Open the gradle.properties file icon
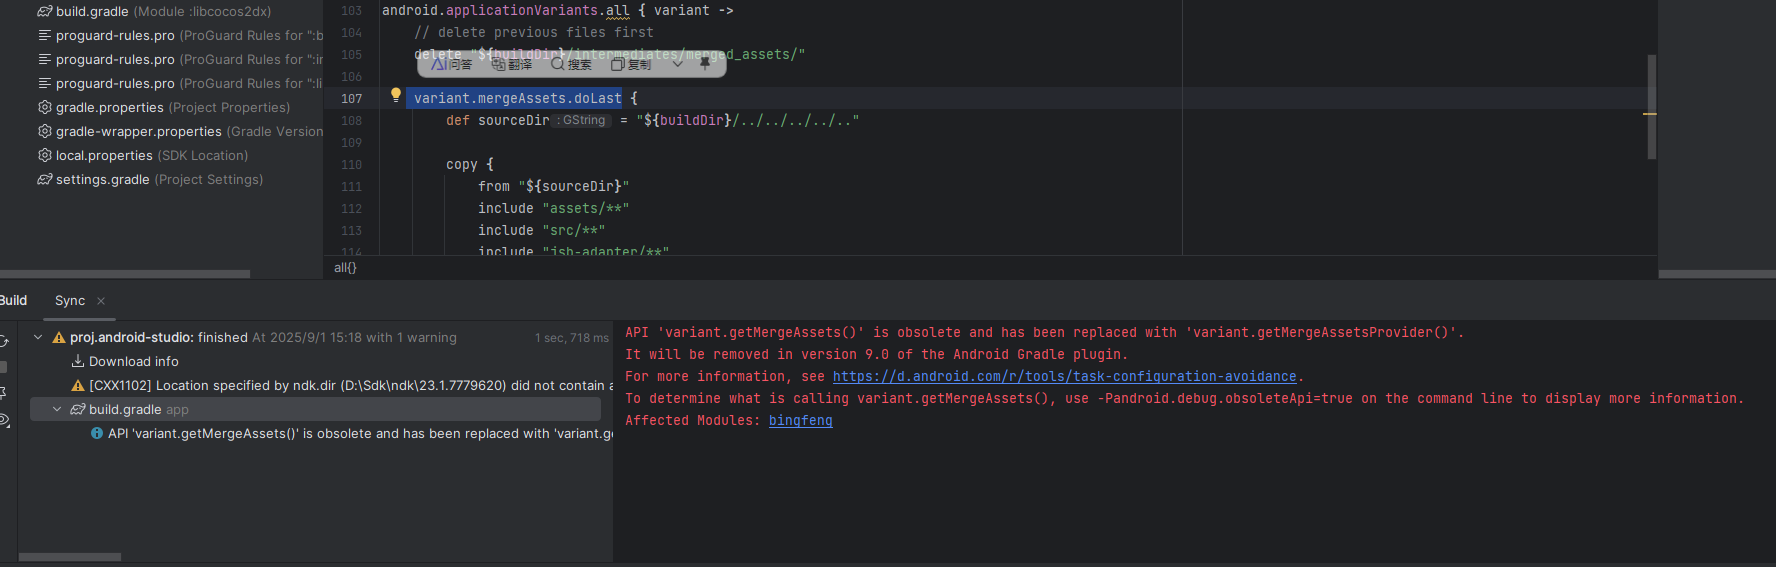The width and height of the screenshot is (1776, 567). (x=44, y=107)
